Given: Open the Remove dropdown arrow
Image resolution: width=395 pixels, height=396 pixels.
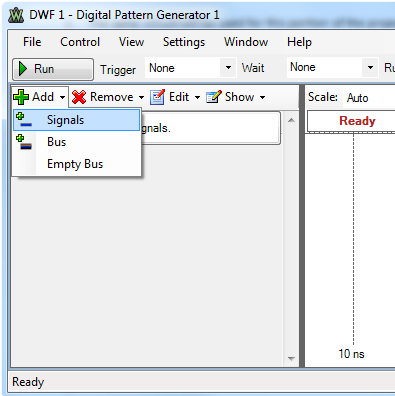Looking at the screenshot, I should tap(141, 97).
